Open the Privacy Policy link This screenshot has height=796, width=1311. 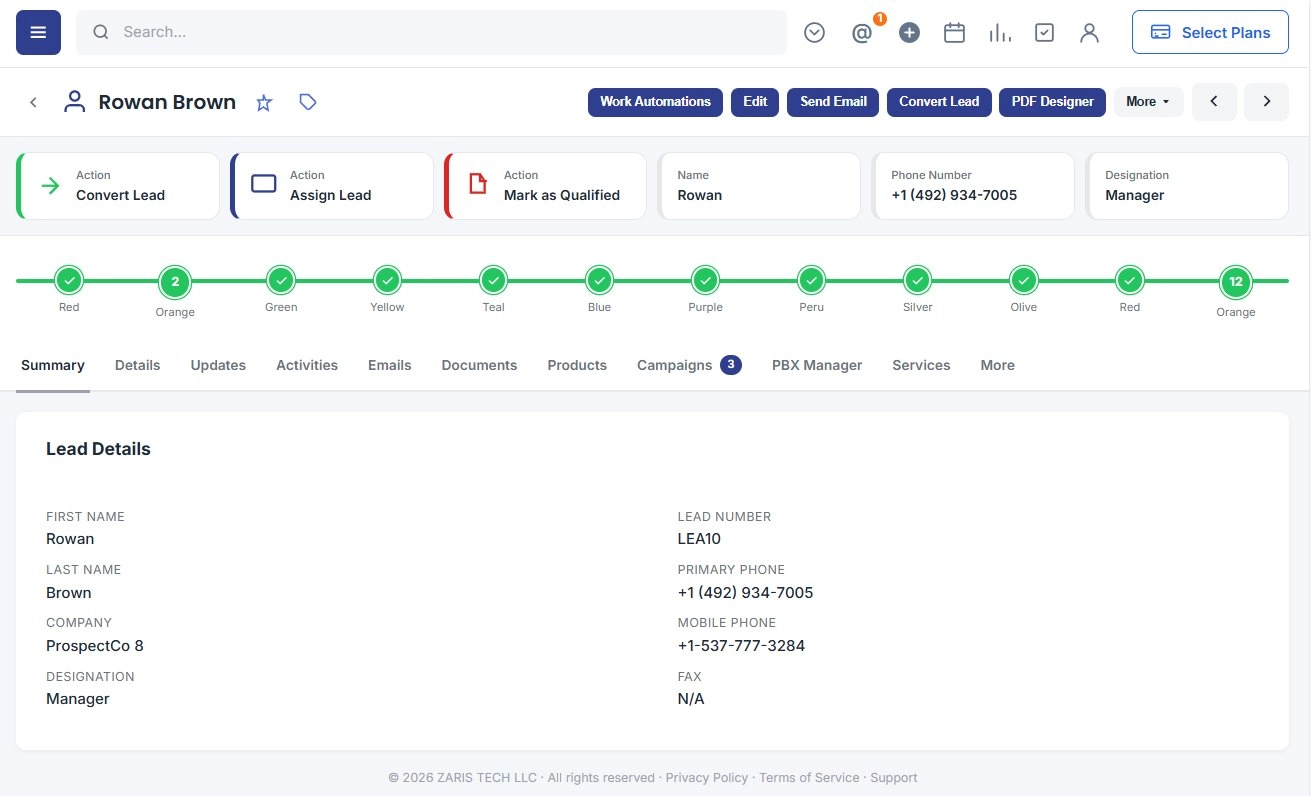(706, 777)
